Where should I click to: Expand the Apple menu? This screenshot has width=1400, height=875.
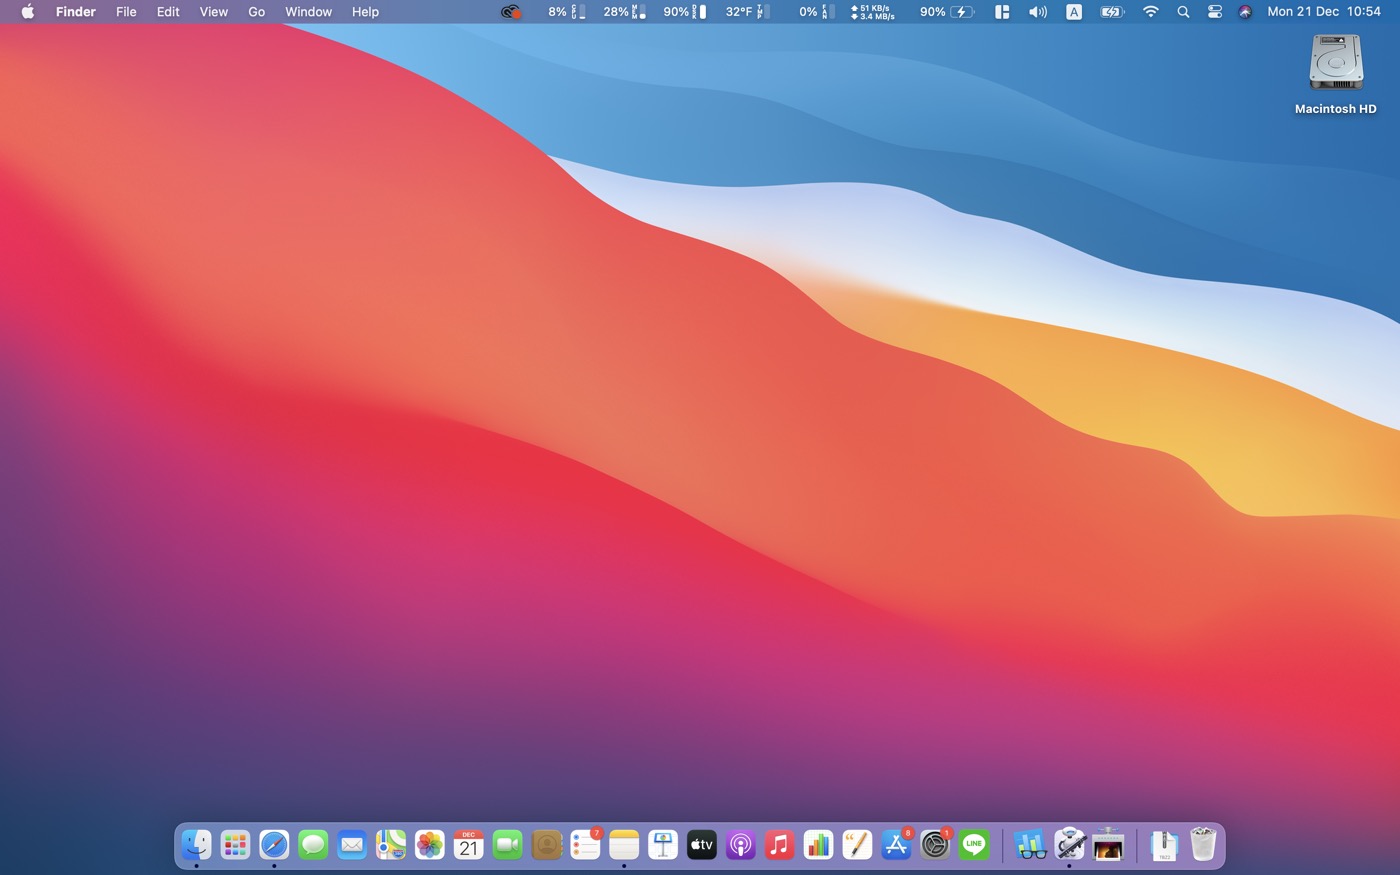pos(28,12)
